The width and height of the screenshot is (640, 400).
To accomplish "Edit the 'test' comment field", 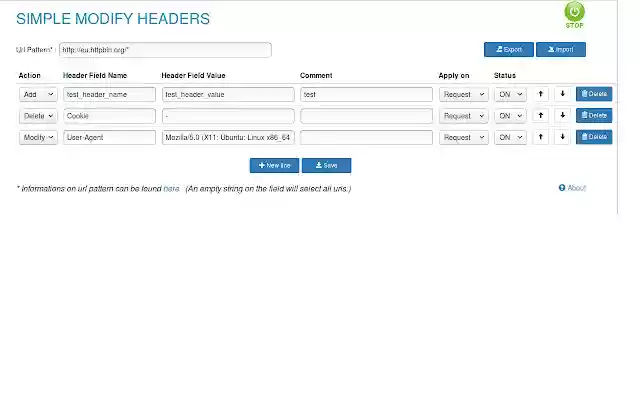I will point(367,94).
